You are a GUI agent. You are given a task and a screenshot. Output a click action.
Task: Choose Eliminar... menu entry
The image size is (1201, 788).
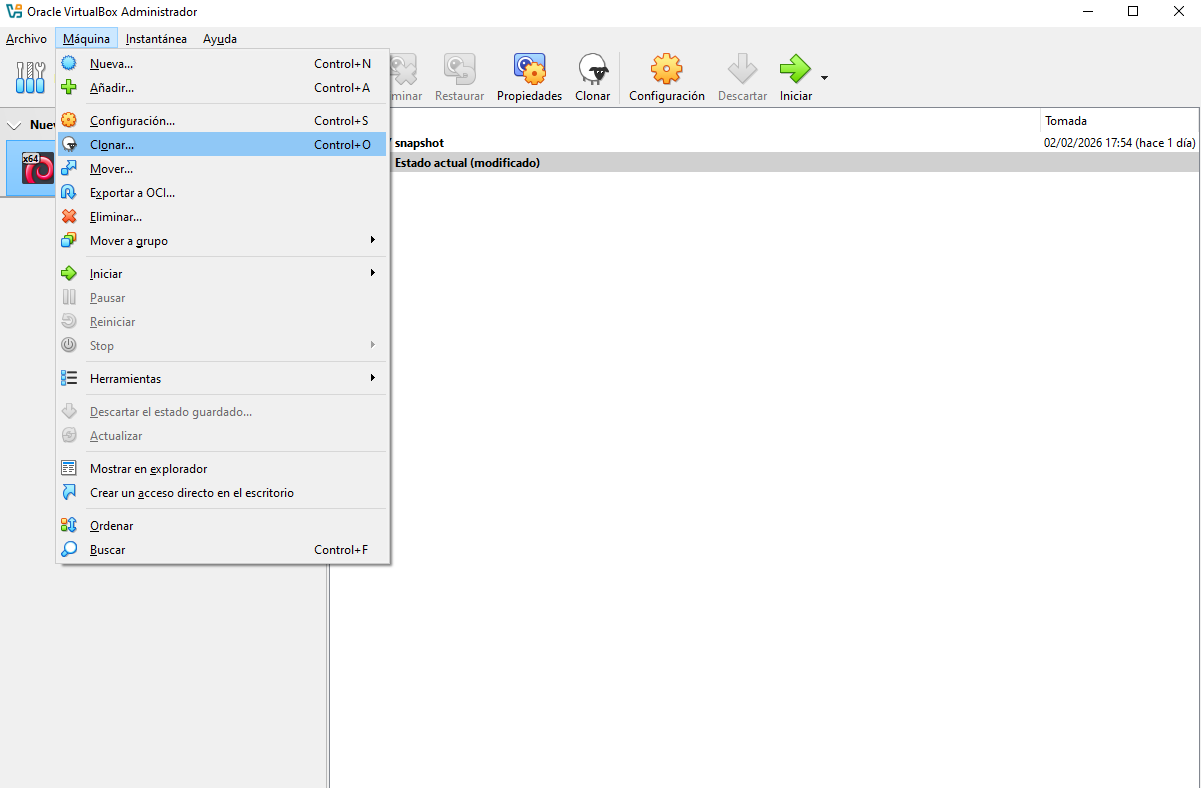pyautogui.click(x=222, y=216)
